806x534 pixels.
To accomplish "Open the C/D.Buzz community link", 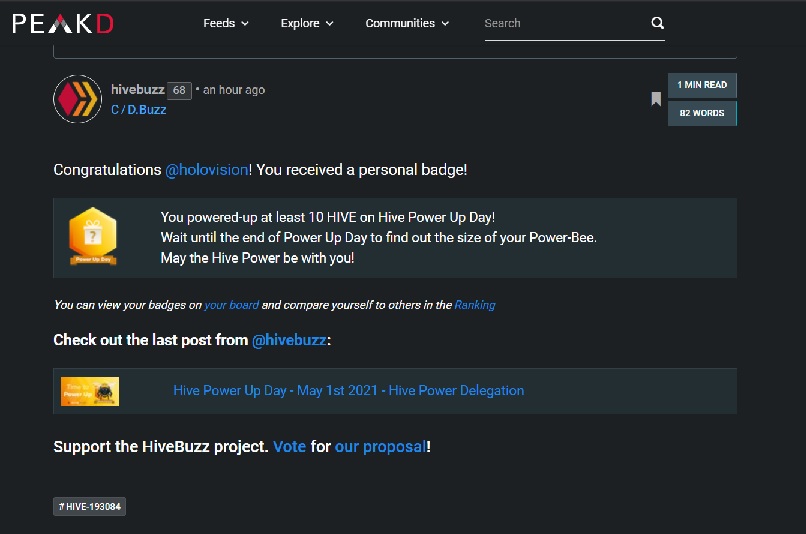I will tap(139, 109).
